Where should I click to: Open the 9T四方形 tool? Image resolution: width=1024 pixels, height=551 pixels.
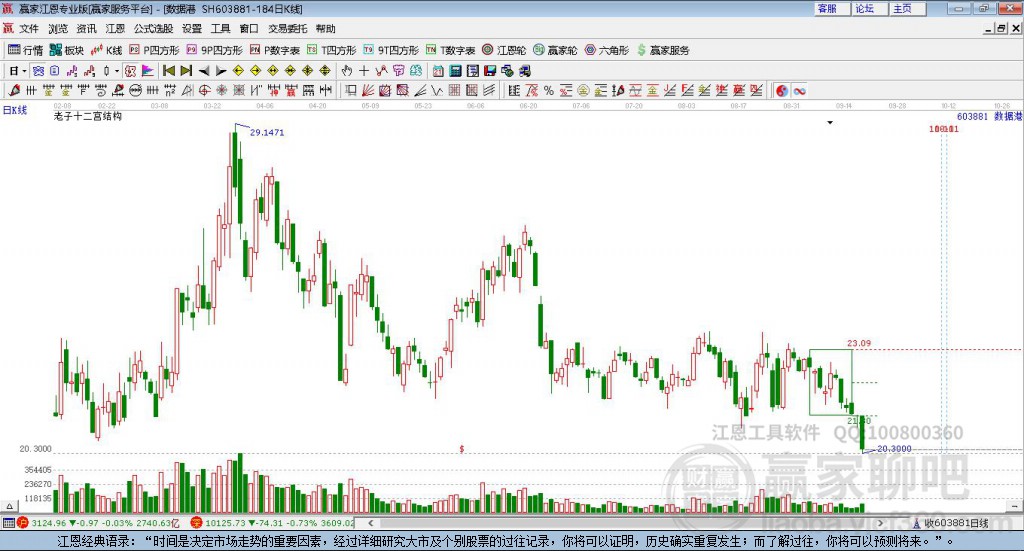pos(391,50)
